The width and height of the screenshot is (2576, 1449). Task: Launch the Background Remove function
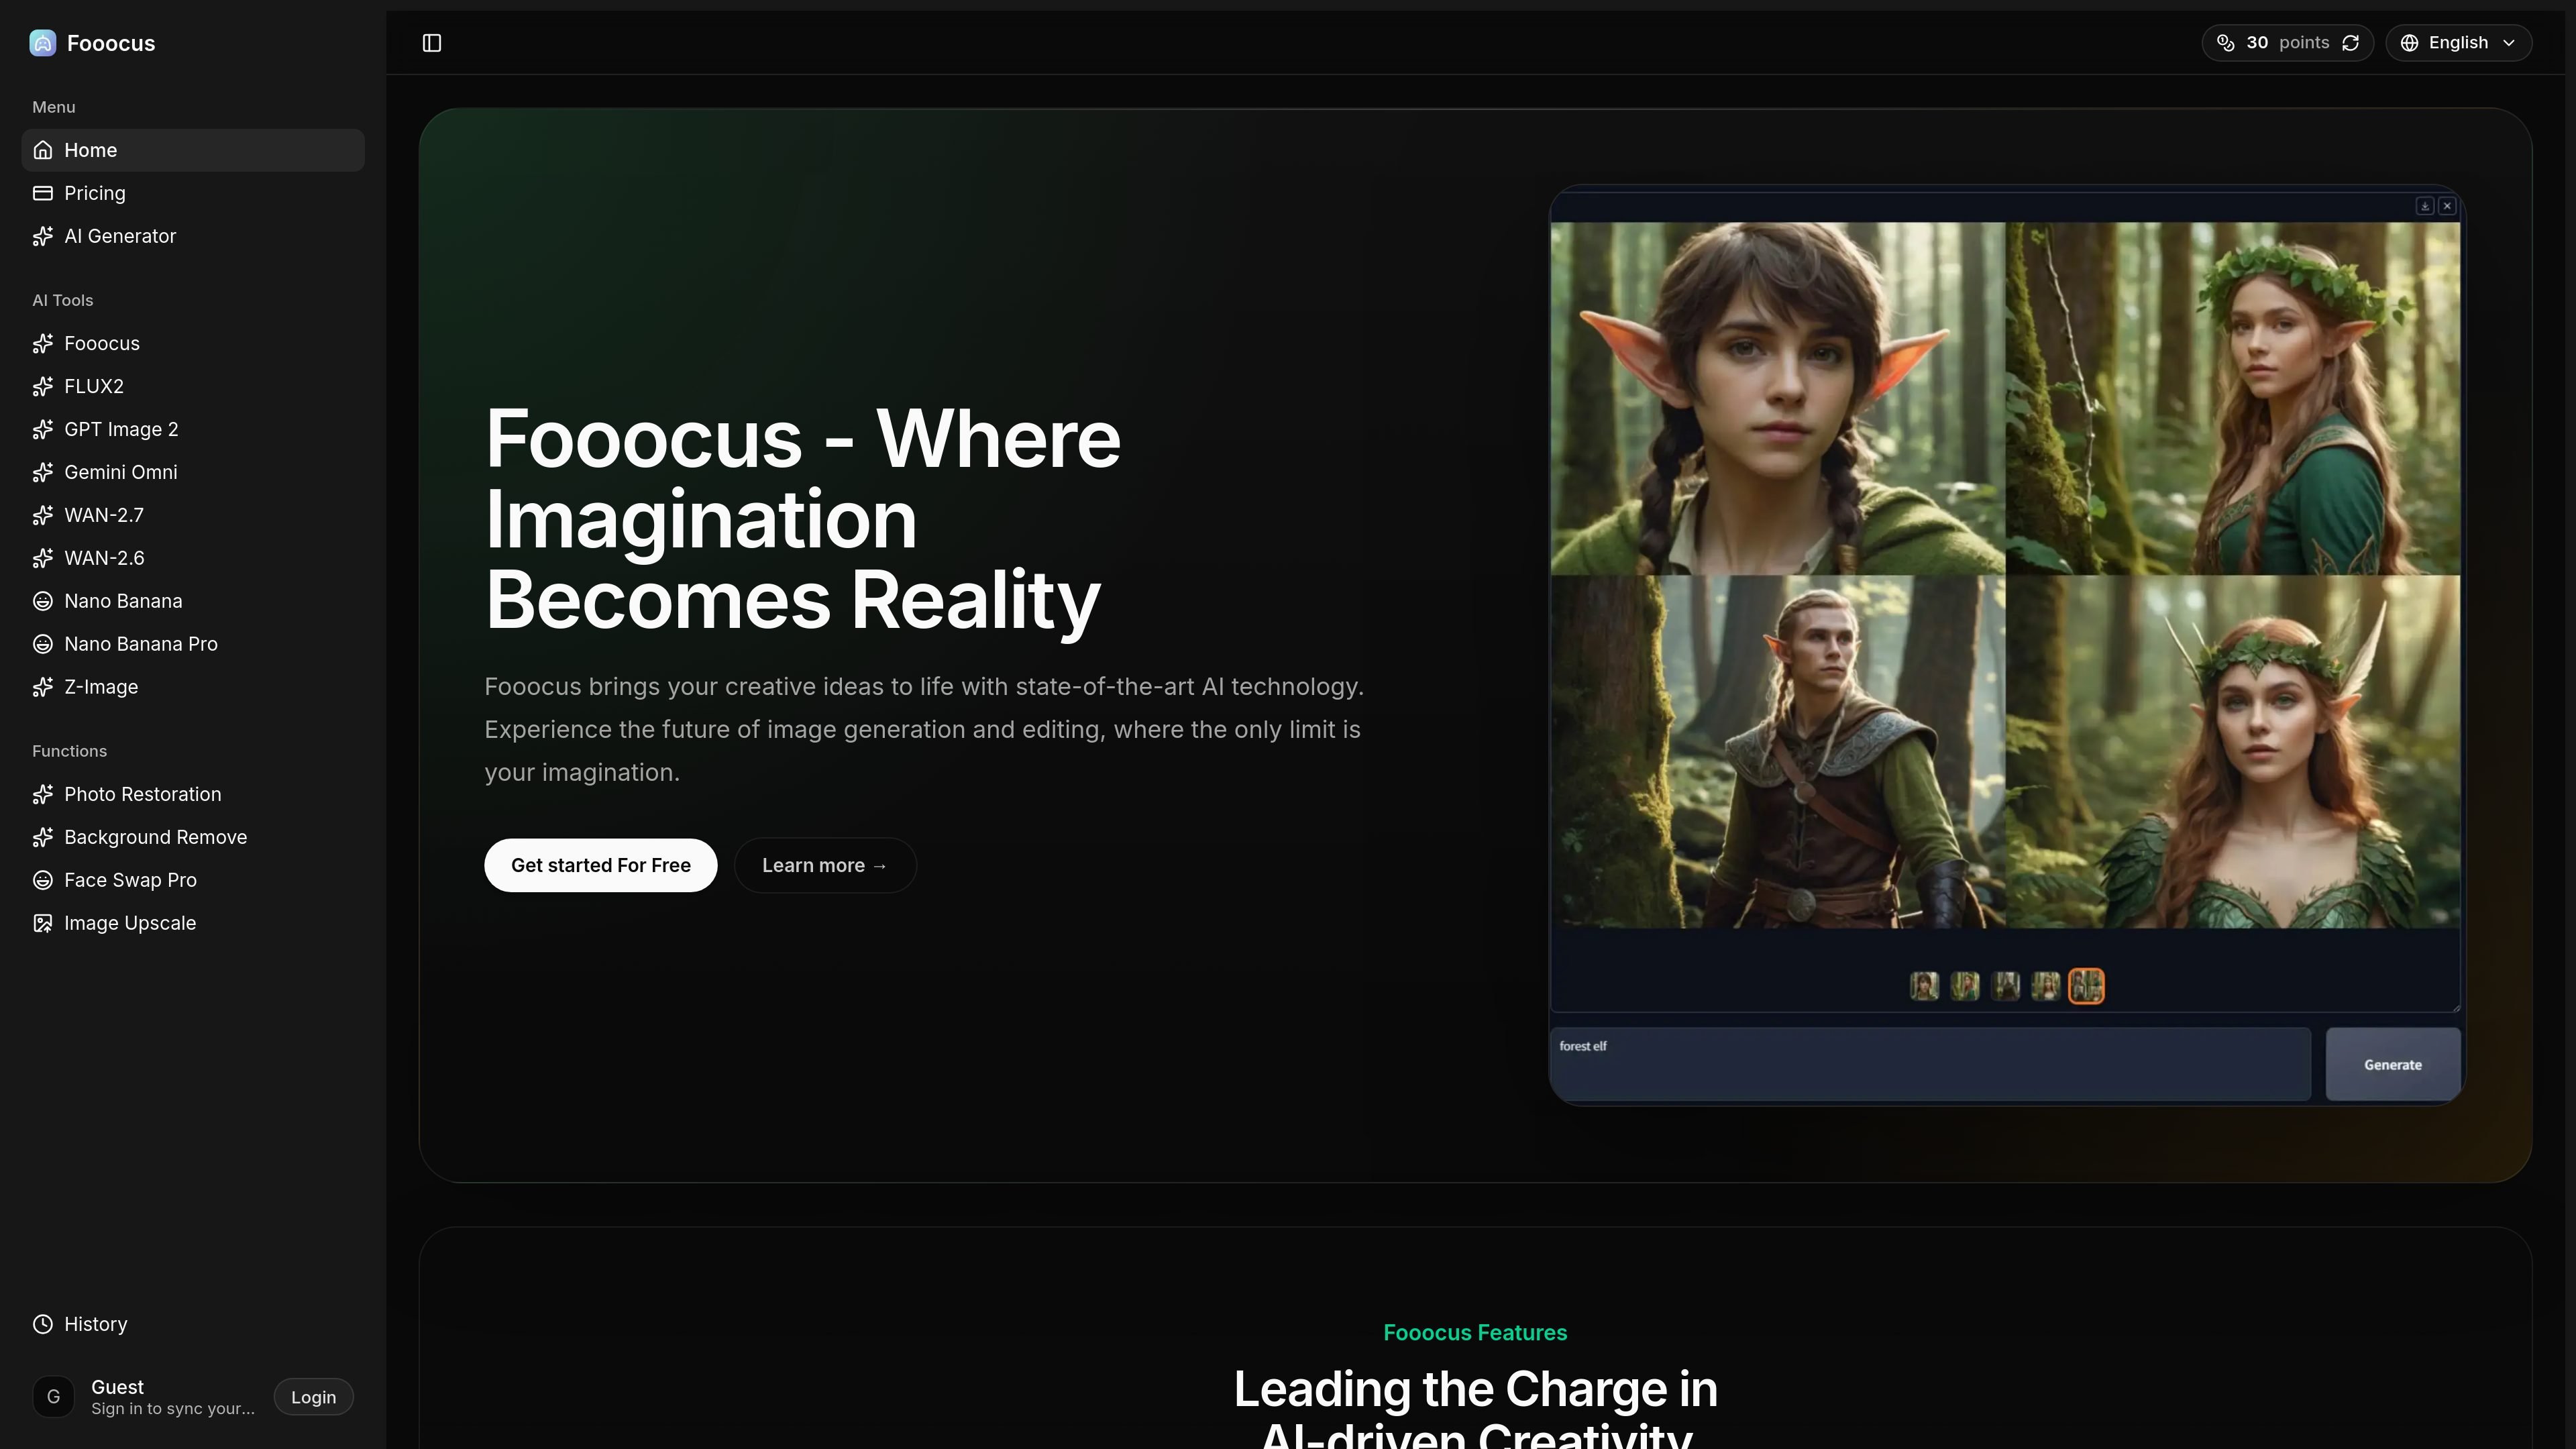(x=193, y=837)
